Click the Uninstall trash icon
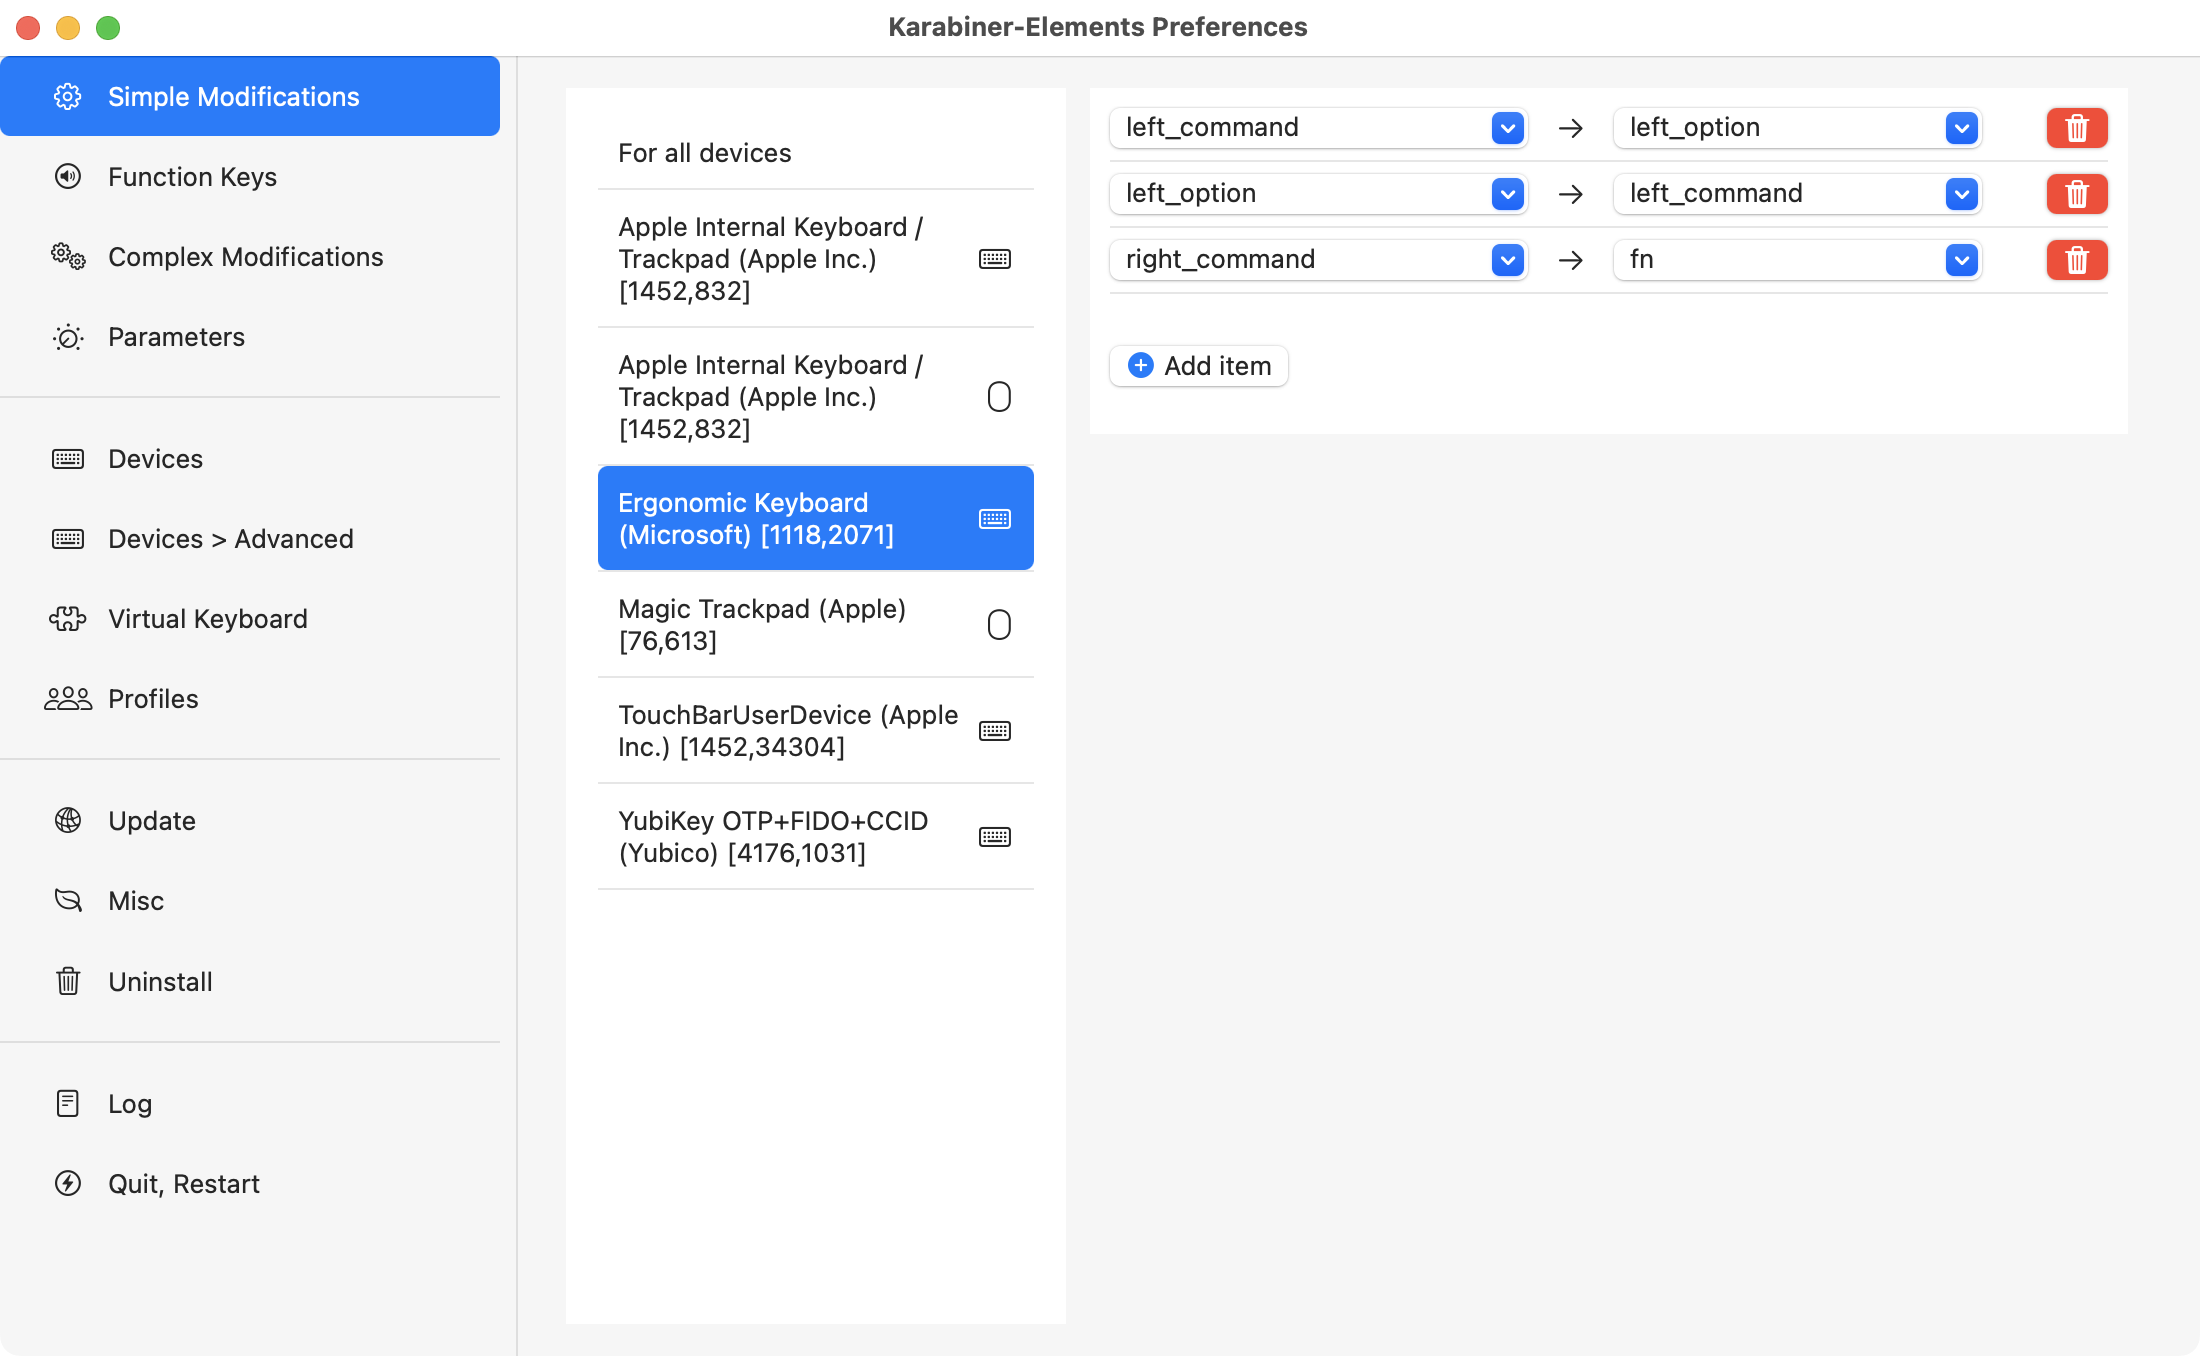The width and height of the screenshot is (2200, 1356). click(68, 981)
